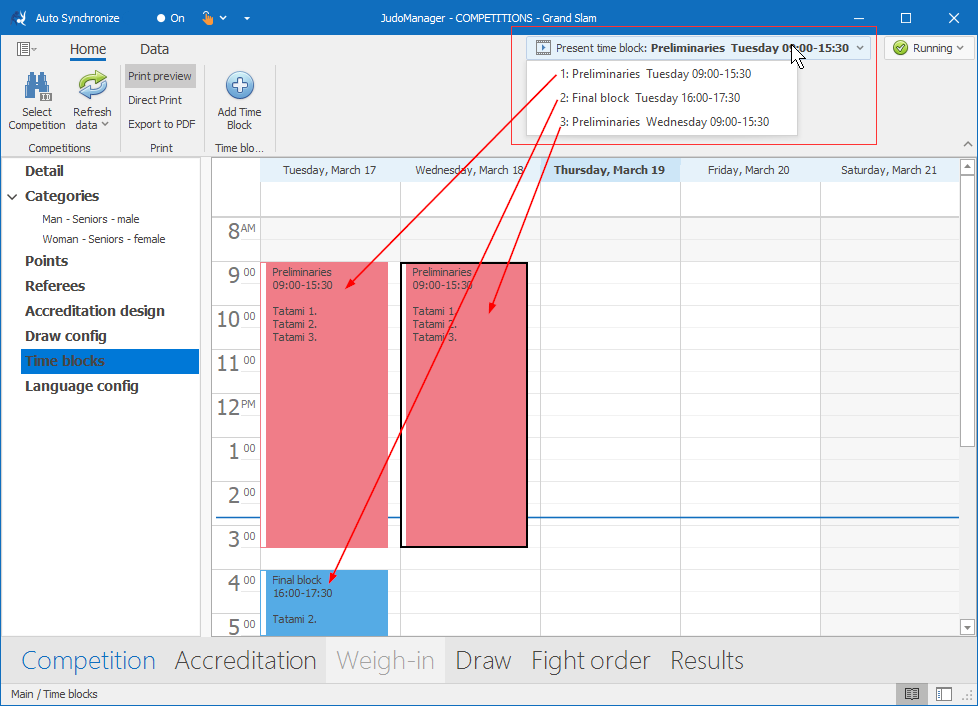Open the application menu list icon
This screenshot has height=706, width=978.
pos(24,49)
